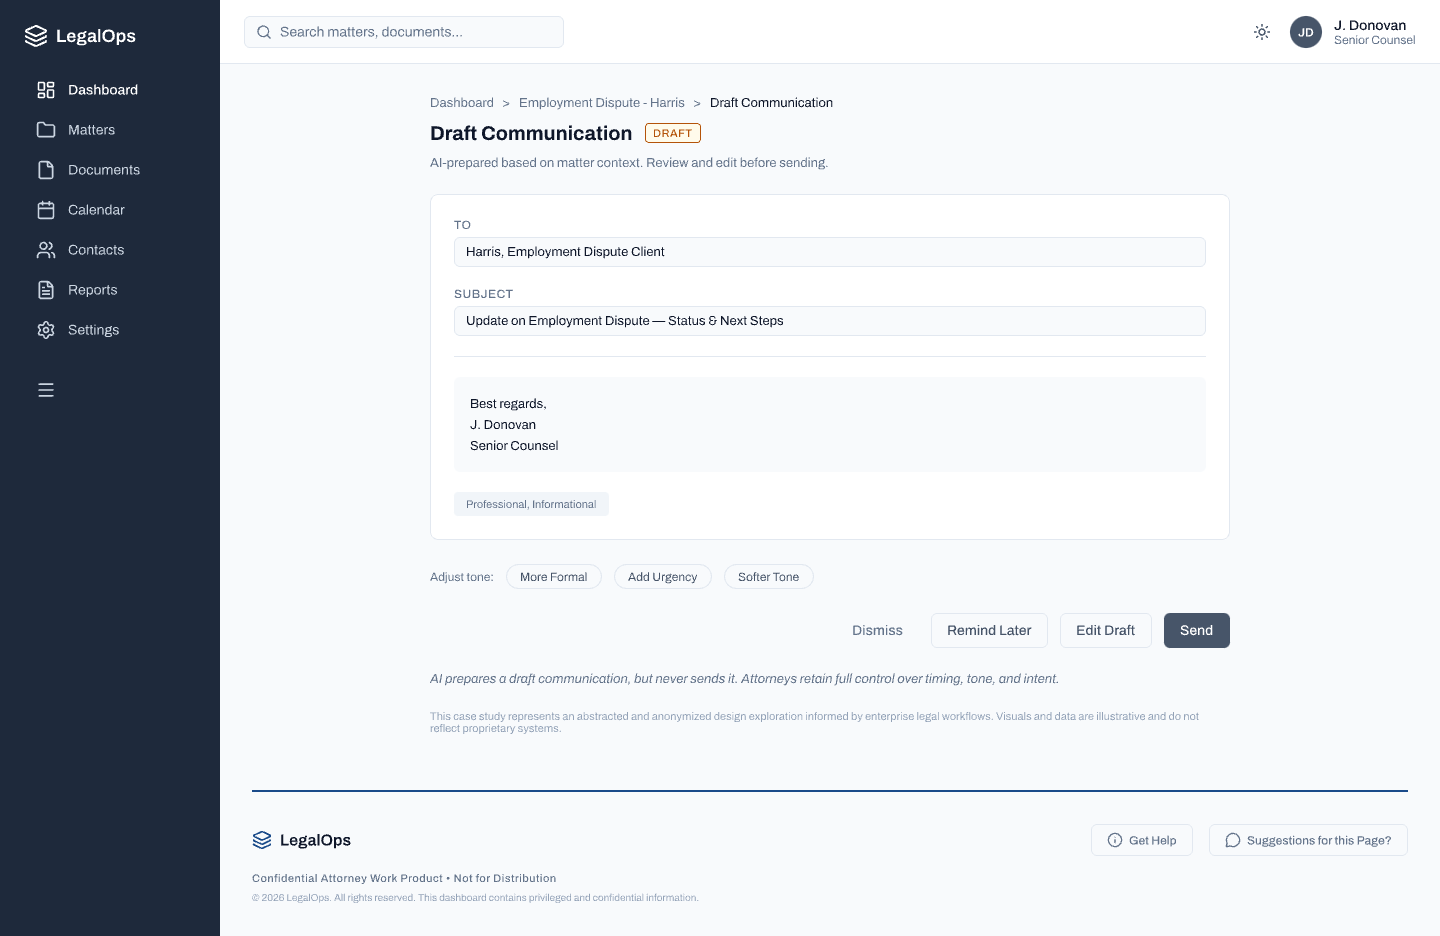Select the More Formal tone option
This screenshot has width=1440, height=936.
(553, 576)
